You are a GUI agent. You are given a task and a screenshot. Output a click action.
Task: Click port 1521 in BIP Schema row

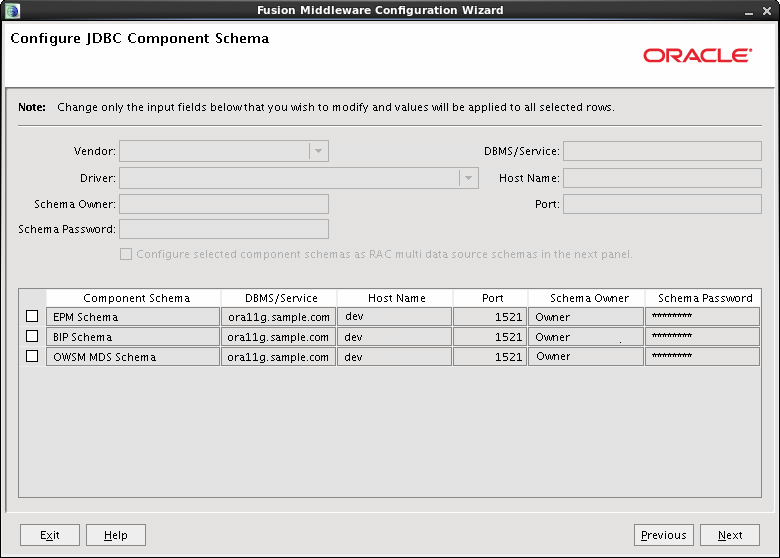pyautogui.click(x=490, y=337)
